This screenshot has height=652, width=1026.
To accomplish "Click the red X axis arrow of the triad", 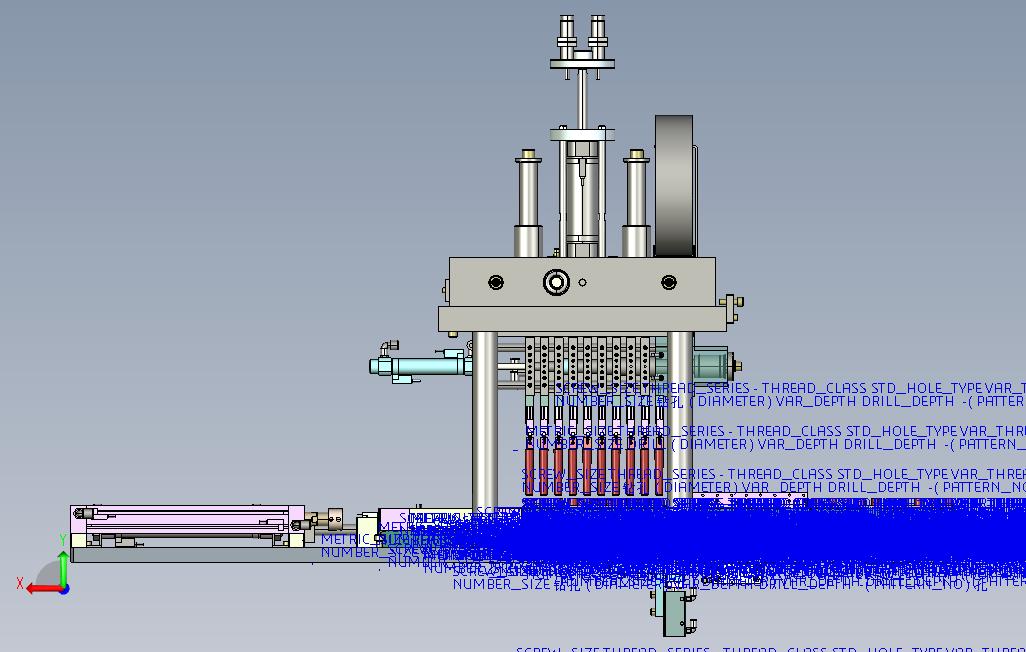I will [43, 589].
